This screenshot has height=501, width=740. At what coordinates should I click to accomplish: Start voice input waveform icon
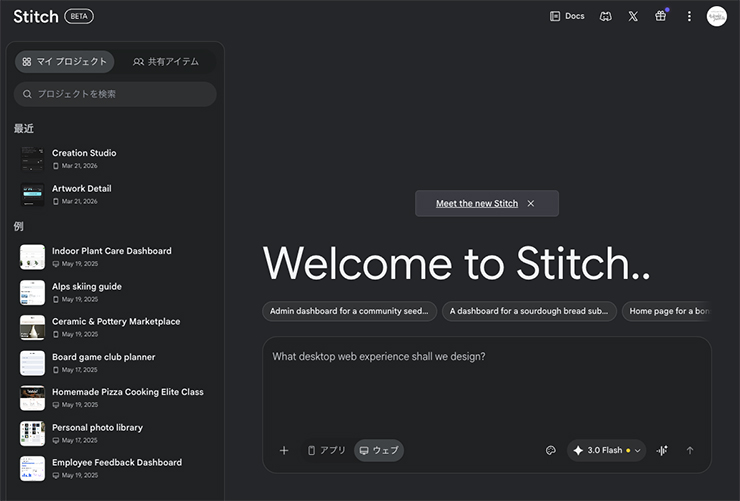662,451
